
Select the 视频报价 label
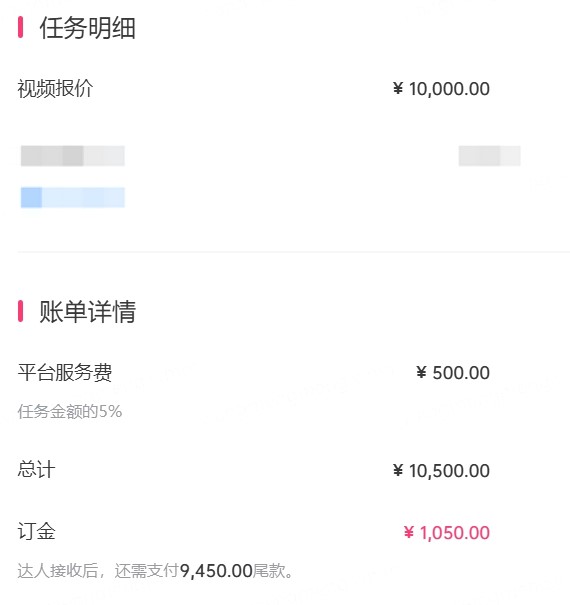pyautogui.click(x=55, y=89)
